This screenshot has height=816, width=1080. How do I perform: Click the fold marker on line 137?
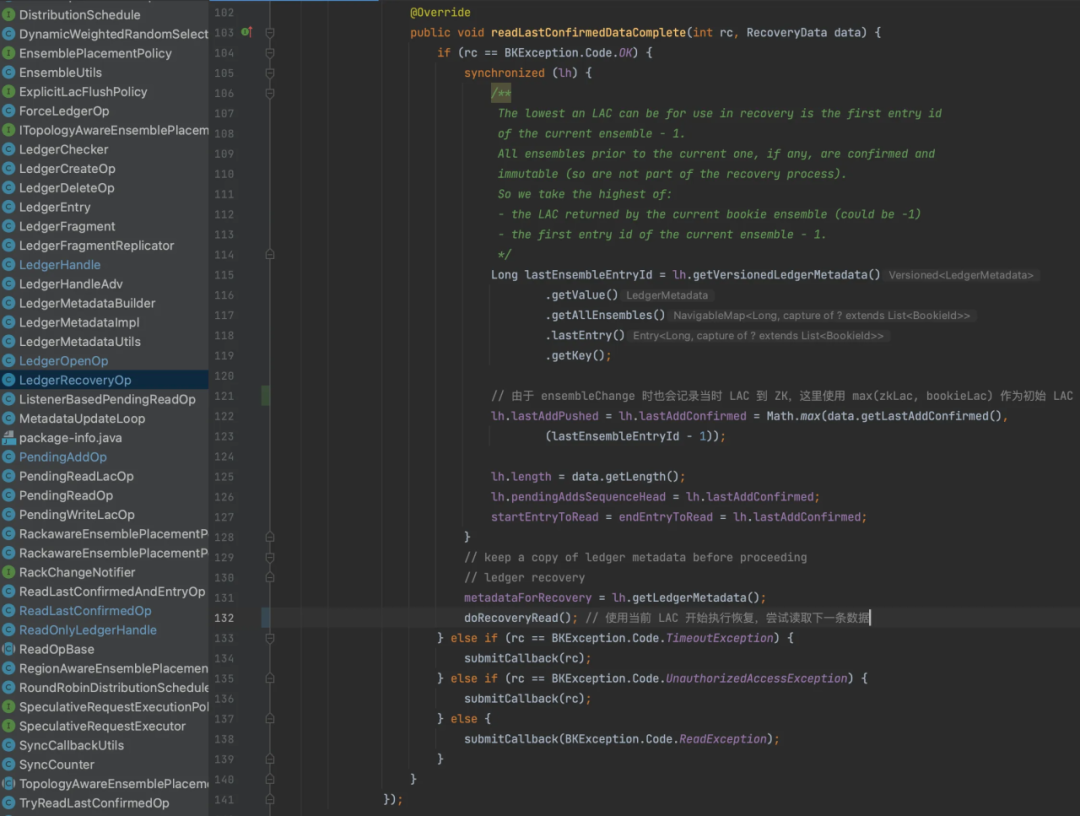pos(270,719)
